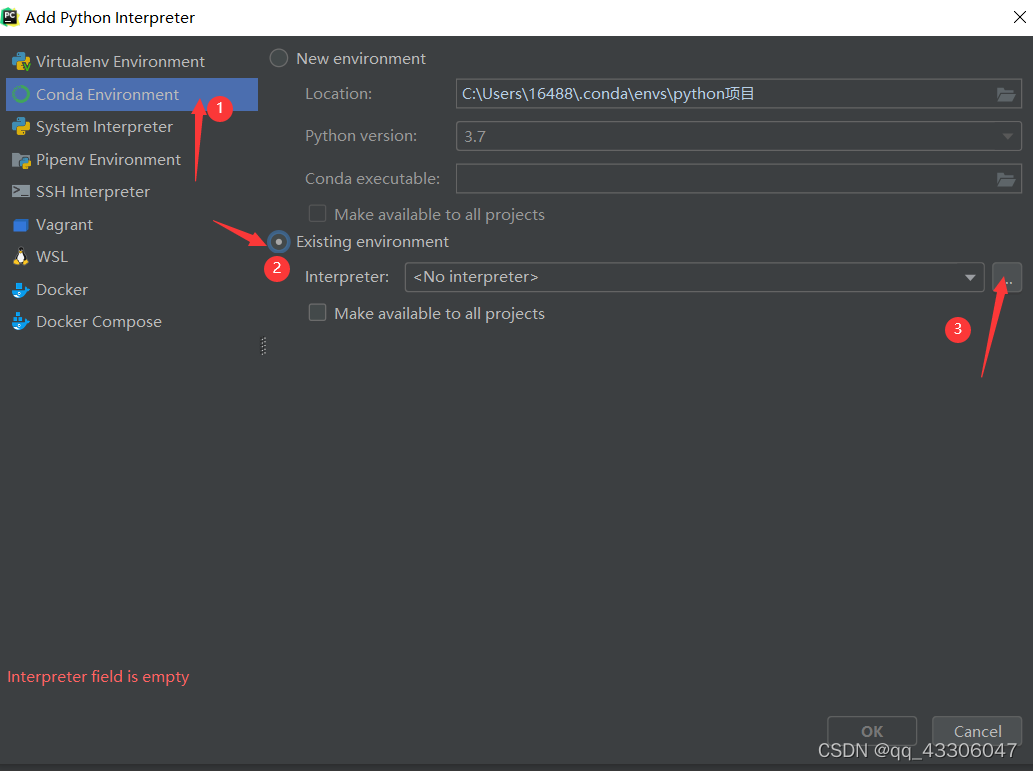Click the ellipsis browse interpreter button

1007,277
